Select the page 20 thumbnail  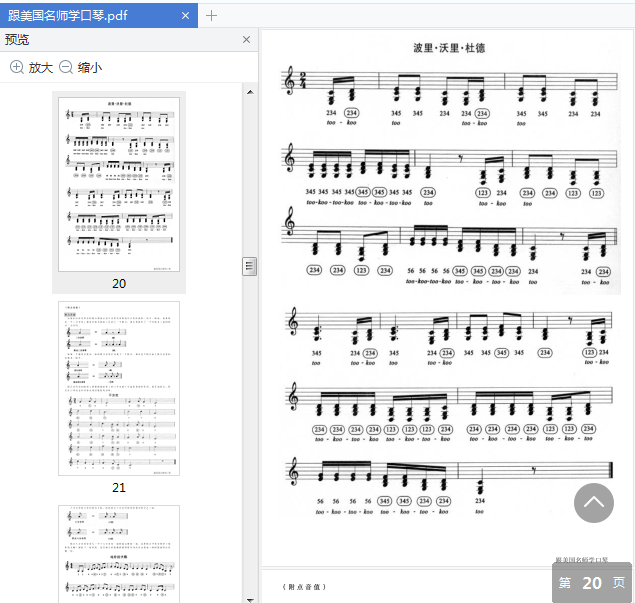coord(119,184)
